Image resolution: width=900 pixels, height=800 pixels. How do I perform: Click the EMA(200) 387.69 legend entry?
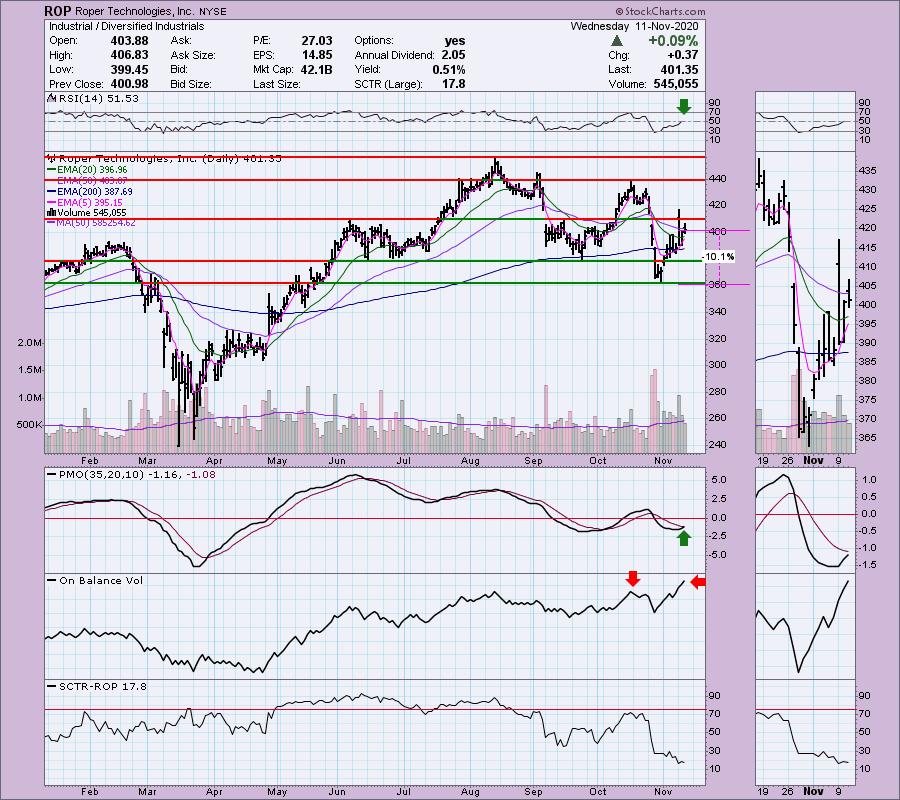click(x=90, y=192)
